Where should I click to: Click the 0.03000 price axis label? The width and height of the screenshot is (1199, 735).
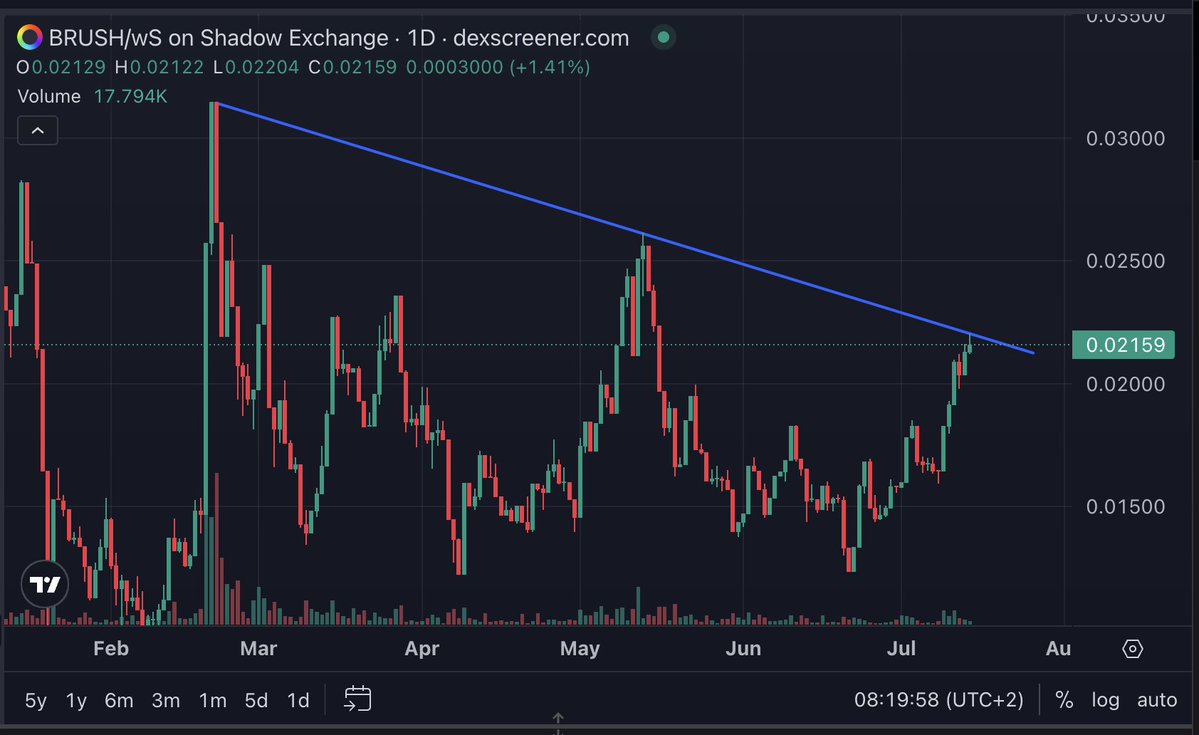(x=1126, y=138)
